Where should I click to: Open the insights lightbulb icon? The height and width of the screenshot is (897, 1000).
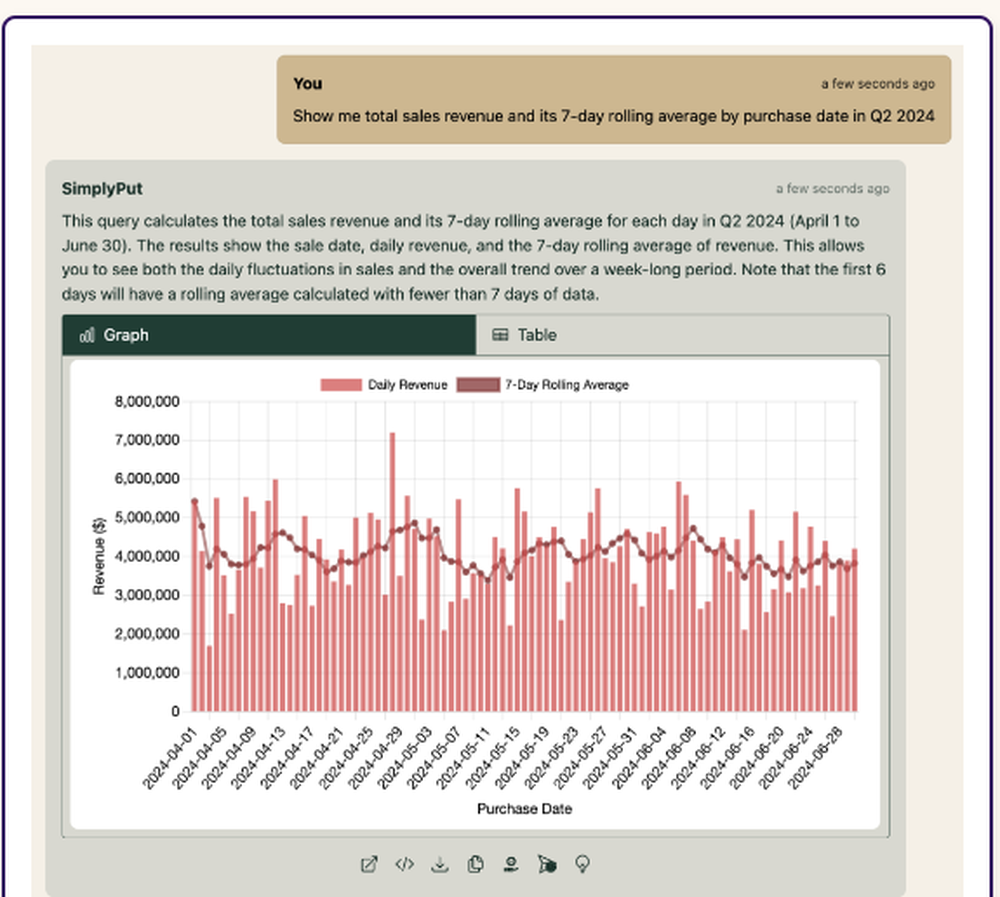click(583, 864)
